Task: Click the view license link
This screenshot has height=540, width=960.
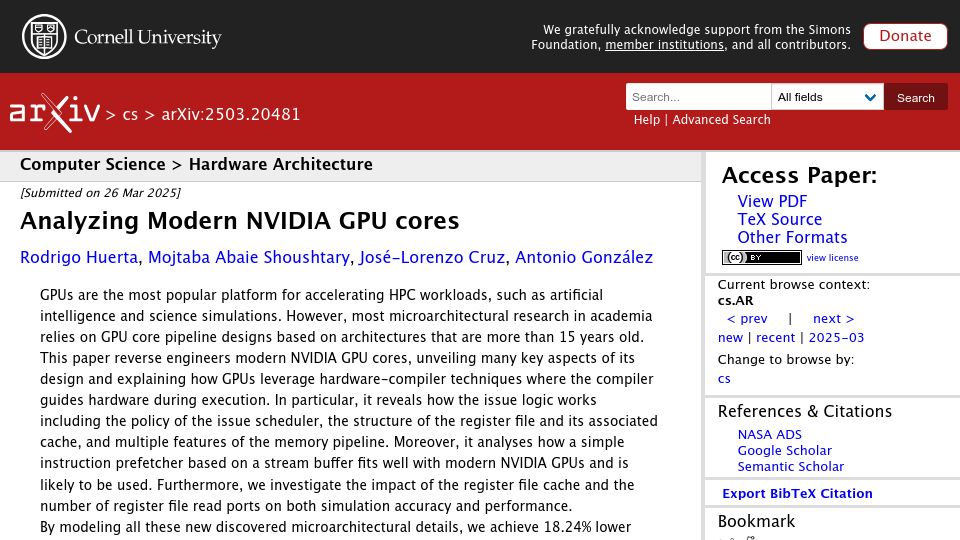Action: [x=832, y=258]
